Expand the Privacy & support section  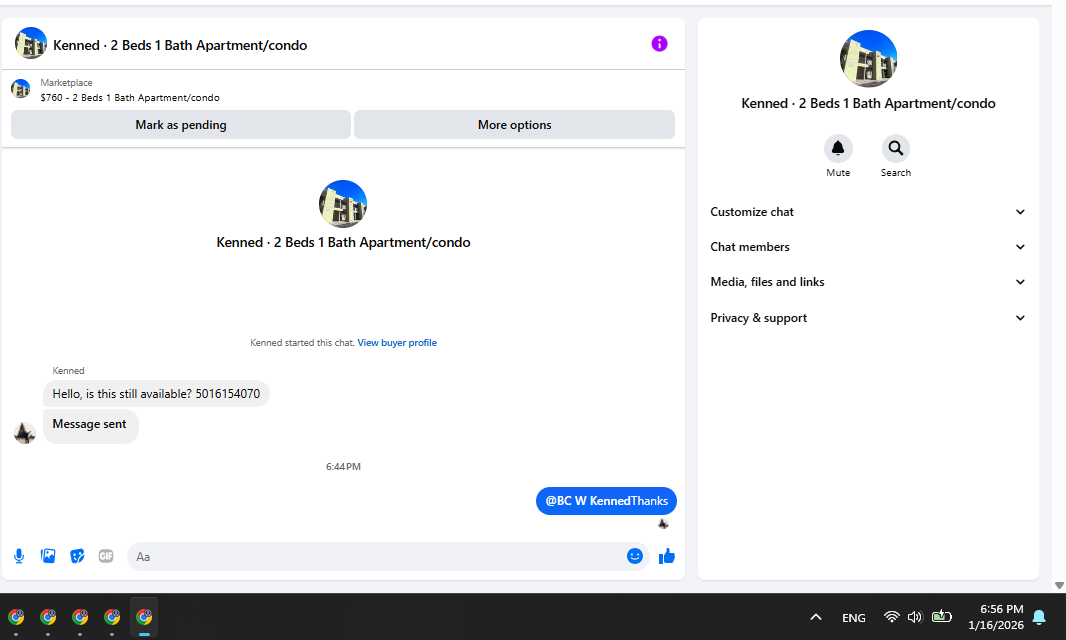[868, 318]
